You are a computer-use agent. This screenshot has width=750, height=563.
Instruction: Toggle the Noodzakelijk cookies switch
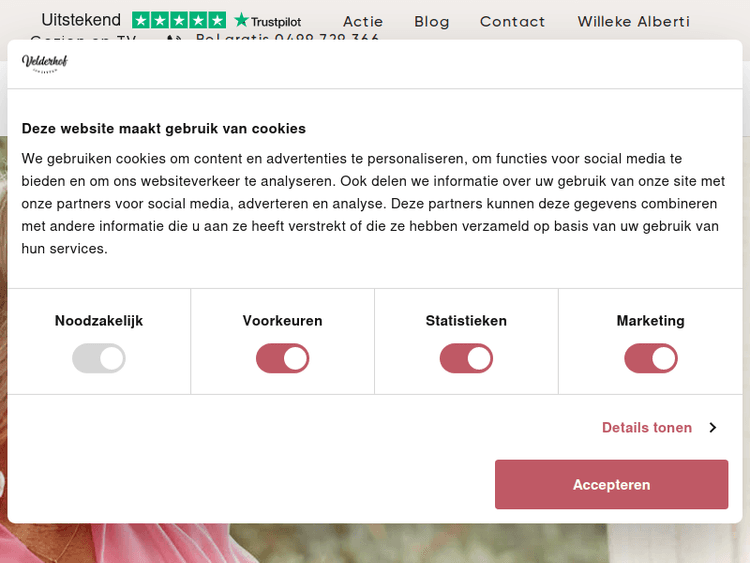click(99, 358)
